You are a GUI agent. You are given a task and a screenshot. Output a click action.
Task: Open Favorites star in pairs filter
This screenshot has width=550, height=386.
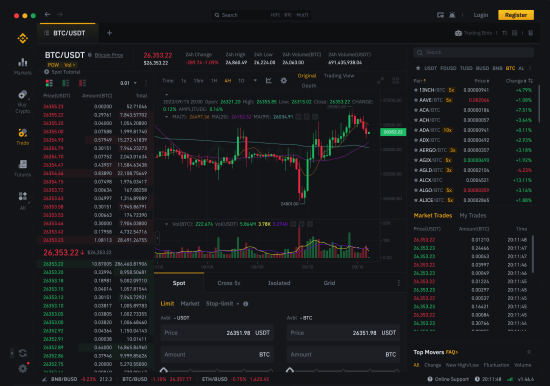click(x=418, y=68)
